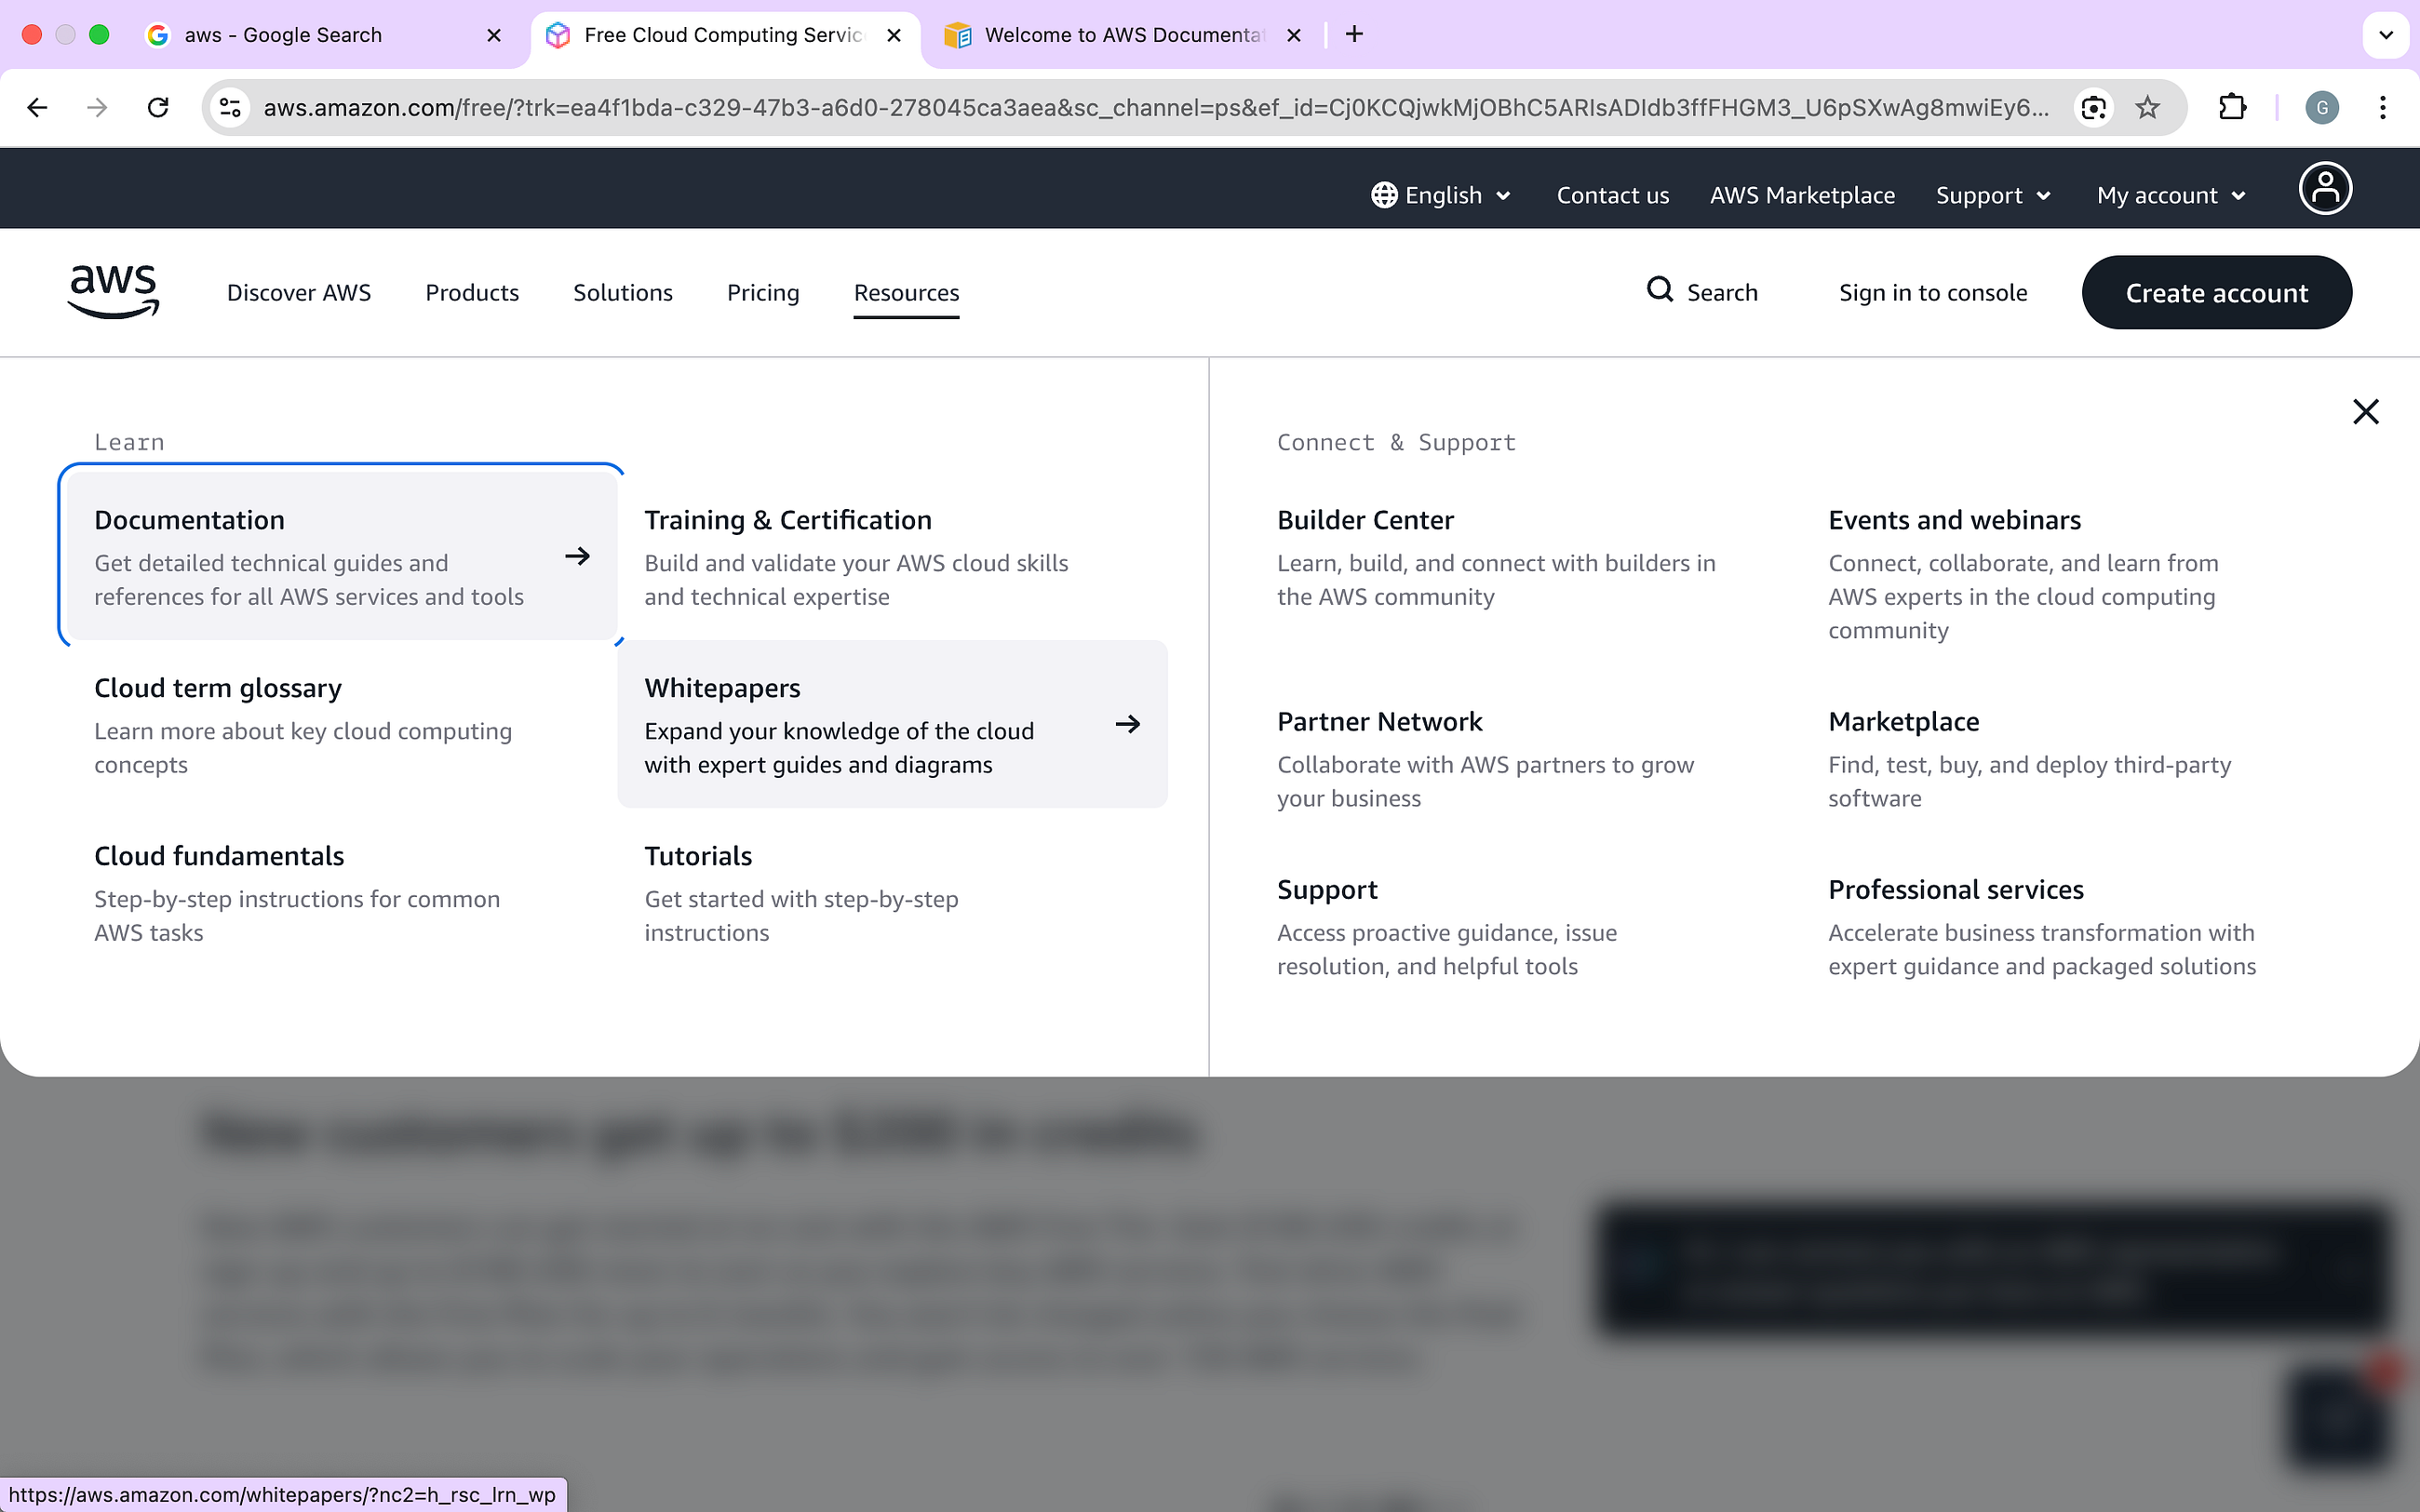The image size is (2420, 1512).
Task: Click the Documentation arrow icon
Action: coord(577,556)
